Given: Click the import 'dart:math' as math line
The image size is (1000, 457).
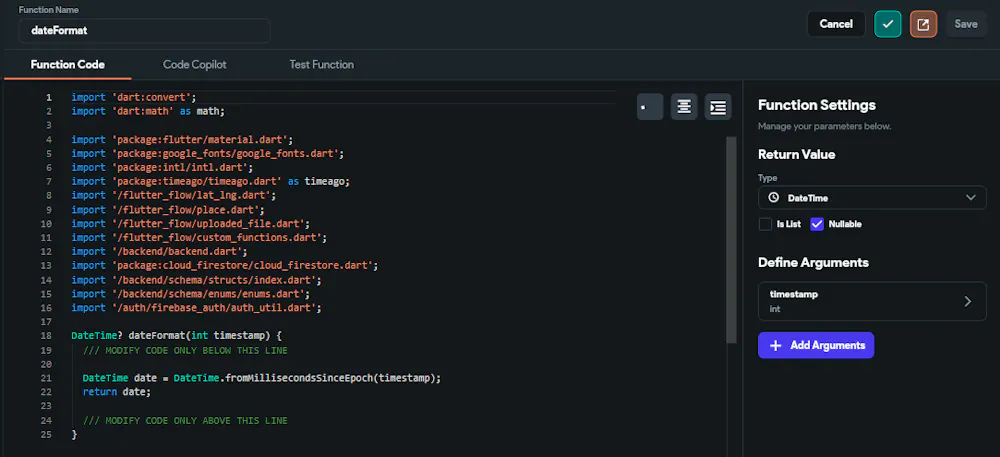Looking at the screenshot, I should click(148, 112).
